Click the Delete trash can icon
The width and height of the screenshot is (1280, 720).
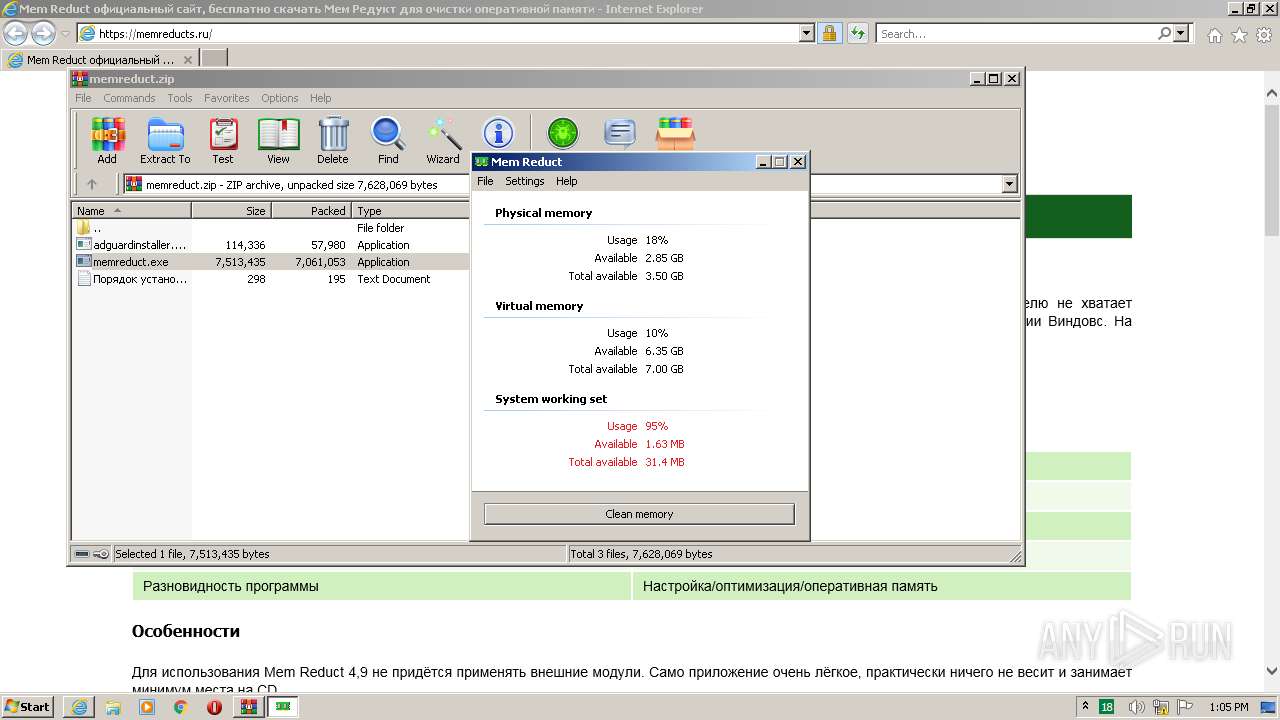click(x=333, y=140)
